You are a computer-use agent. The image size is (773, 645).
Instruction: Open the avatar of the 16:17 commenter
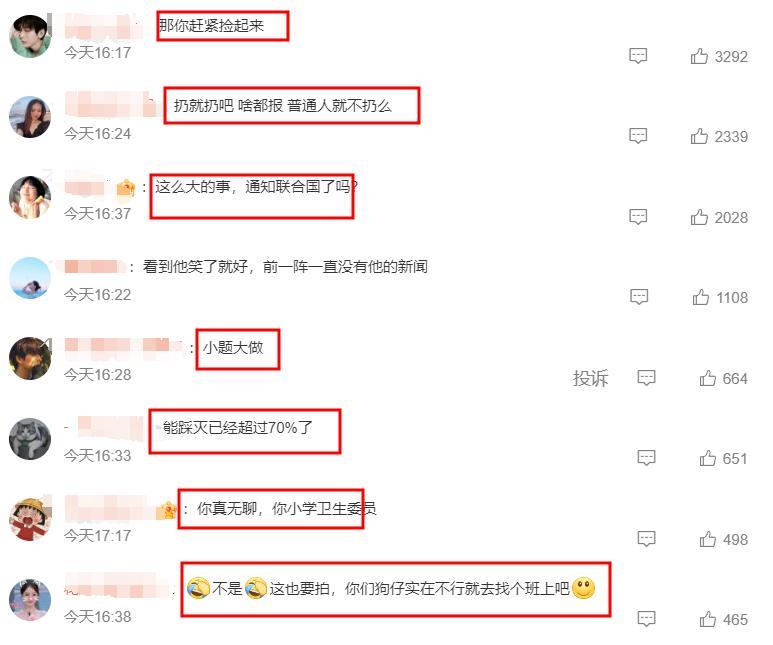(30, 36)
